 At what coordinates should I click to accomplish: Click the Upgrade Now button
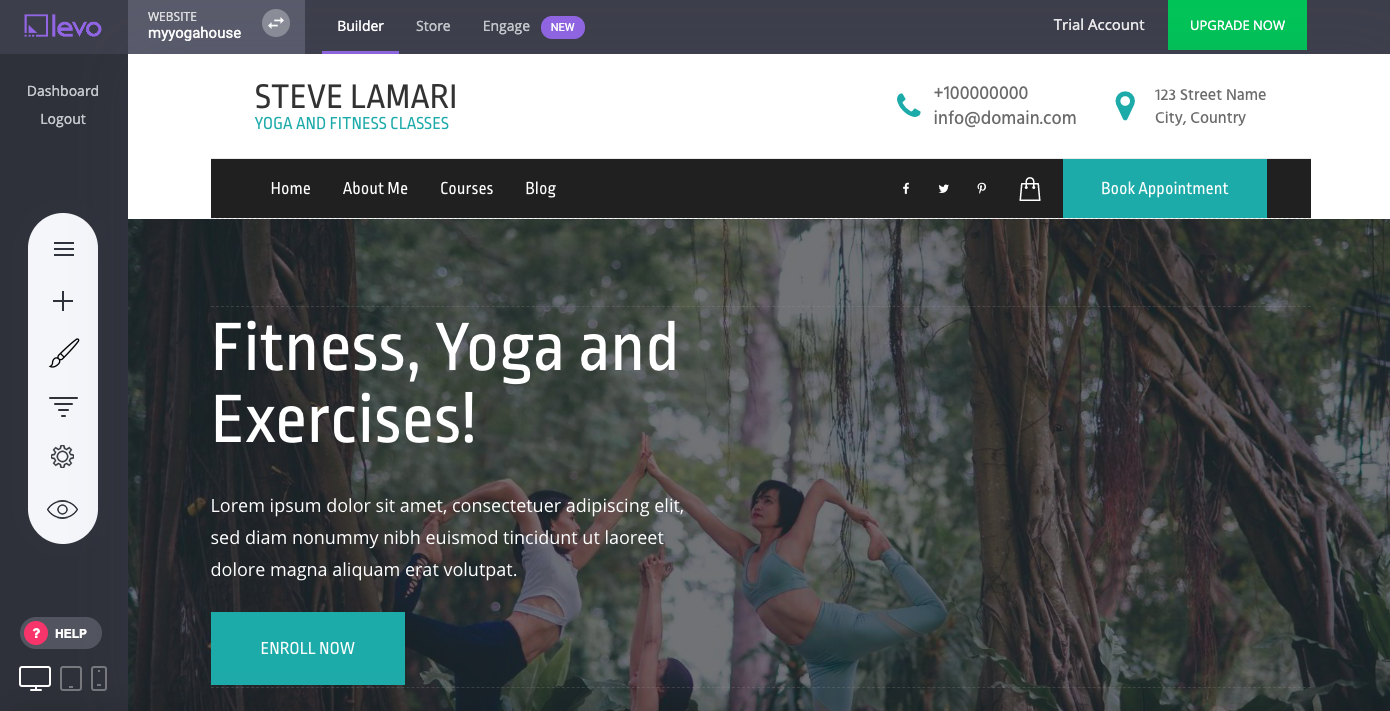coord(1237,25)
